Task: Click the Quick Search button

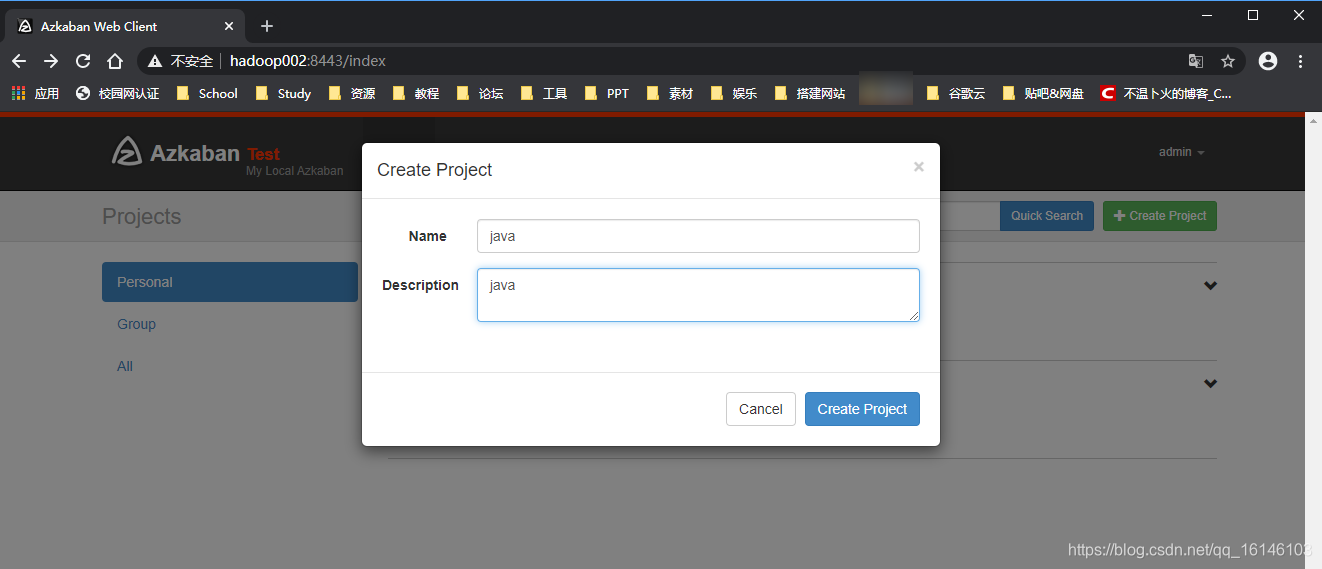Action: click(x=1046, y=216)
